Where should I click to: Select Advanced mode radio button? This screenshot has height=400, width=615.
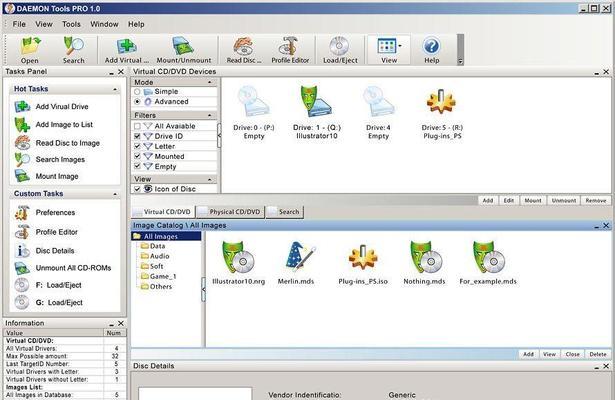click(137, 102)
